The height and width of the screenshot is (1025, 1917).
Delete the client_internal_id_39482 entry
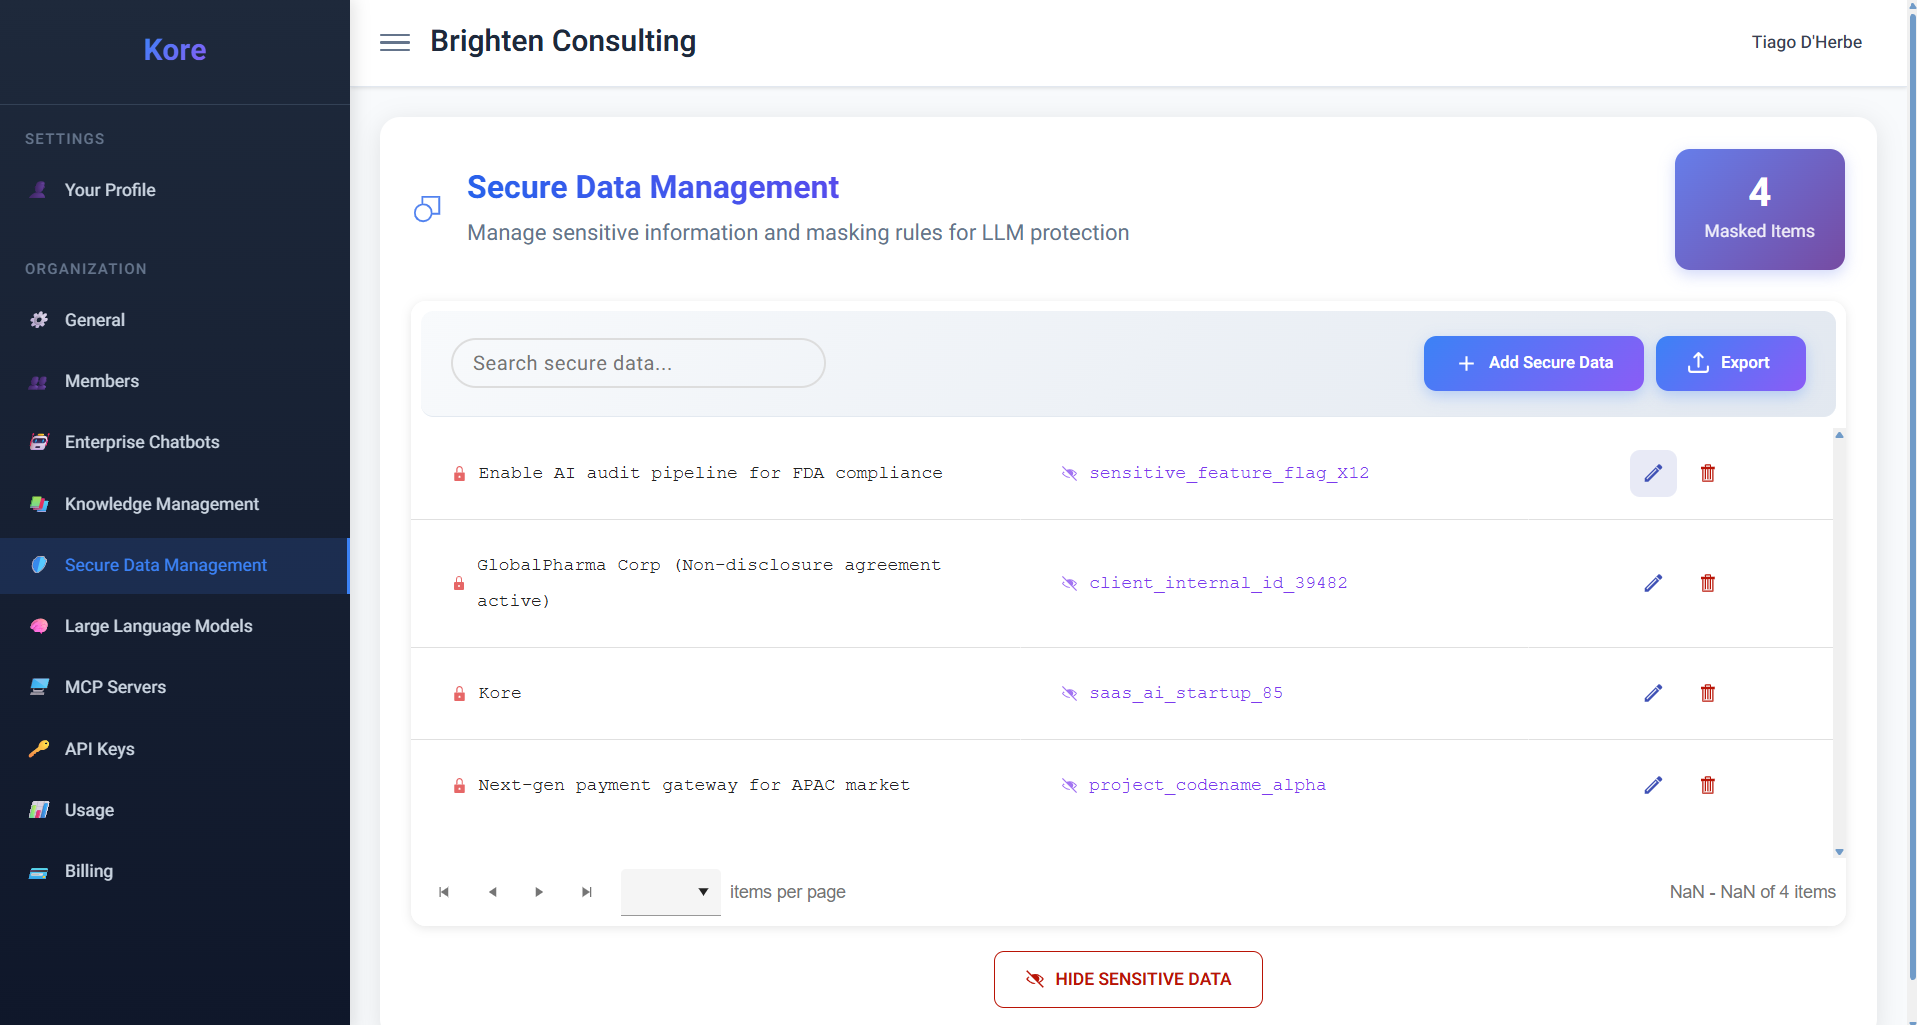(1708, 583)
